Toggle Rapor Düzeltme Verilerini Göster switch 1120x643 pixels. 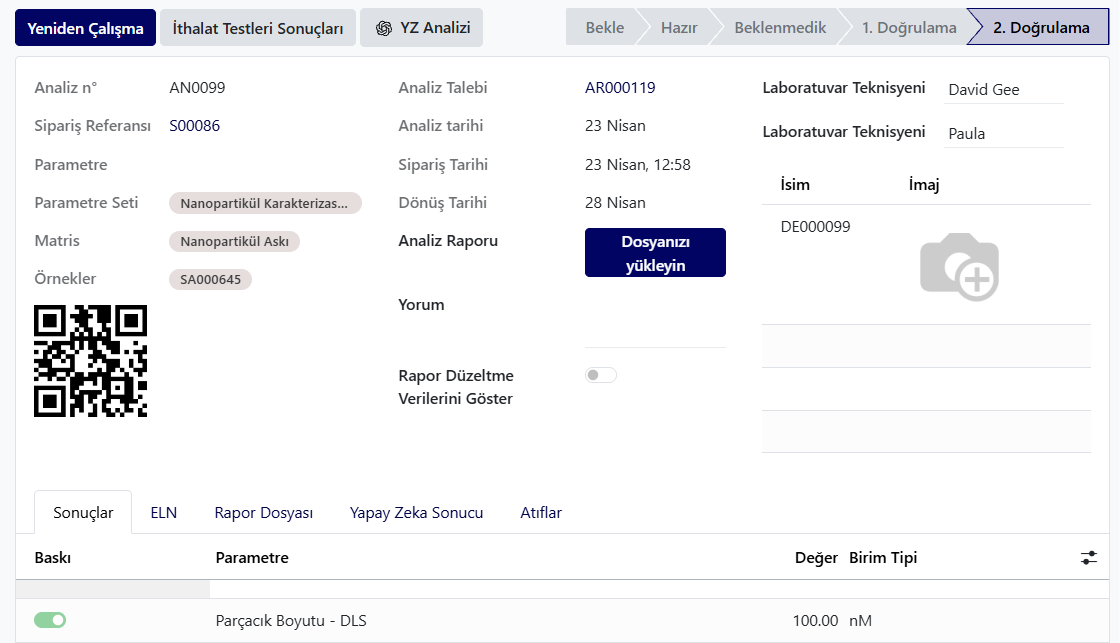click(601, 375)
